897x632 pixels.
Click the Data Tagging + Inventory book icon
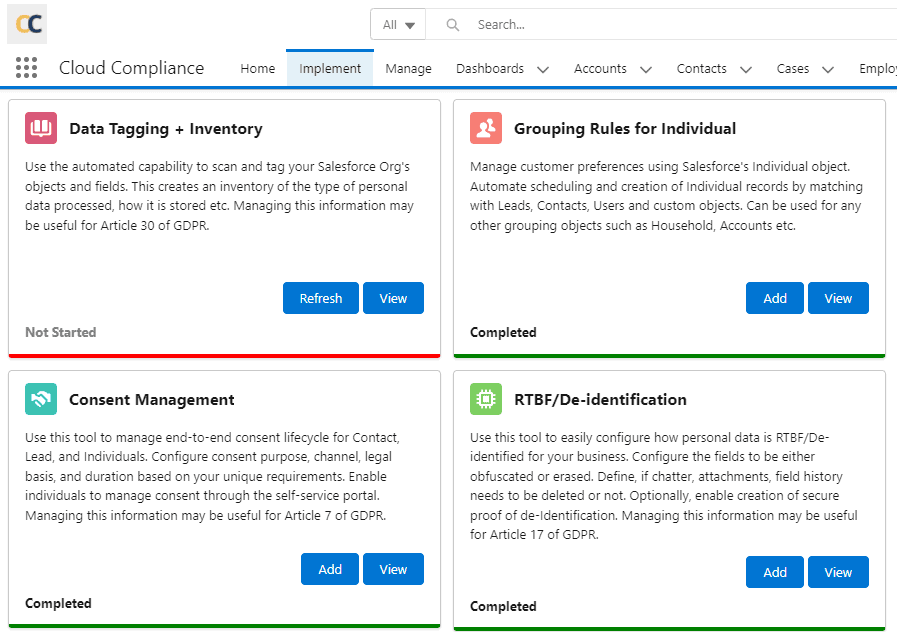tap(41, 128)
